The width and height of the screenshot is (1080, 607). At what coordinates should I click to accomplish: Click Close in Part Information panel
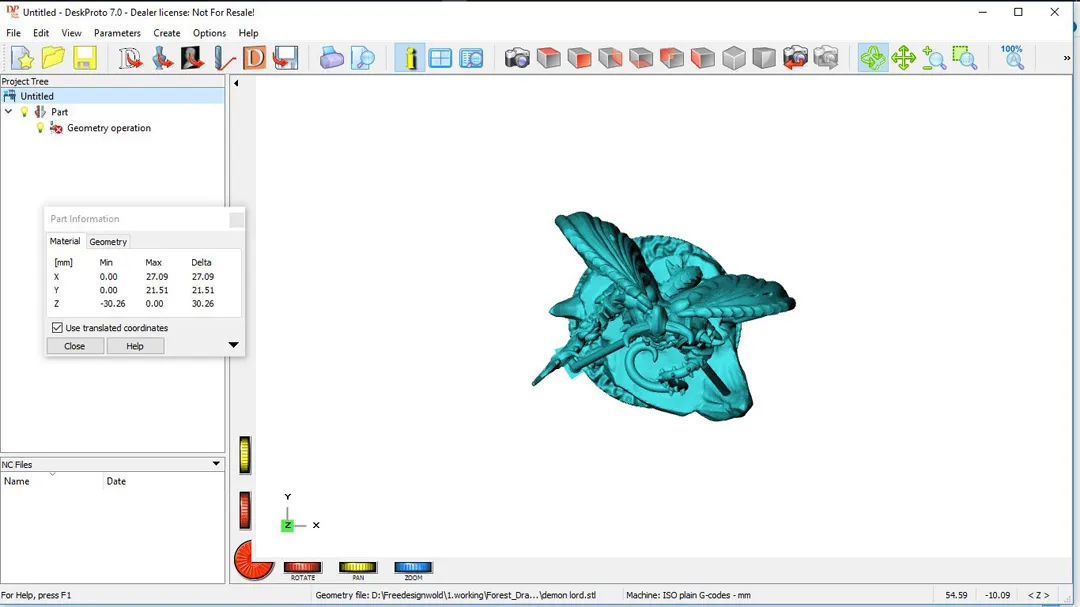click(74, 346)
